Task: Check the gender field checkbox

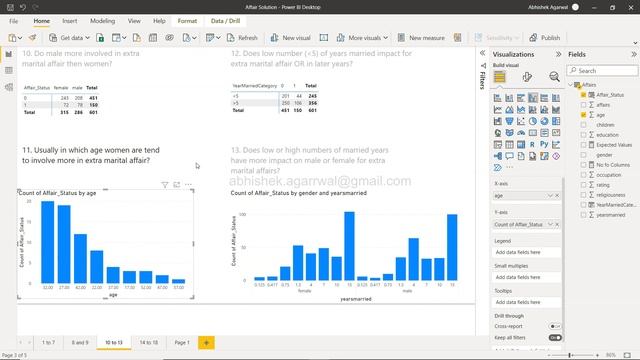Action: click(583, 155)
